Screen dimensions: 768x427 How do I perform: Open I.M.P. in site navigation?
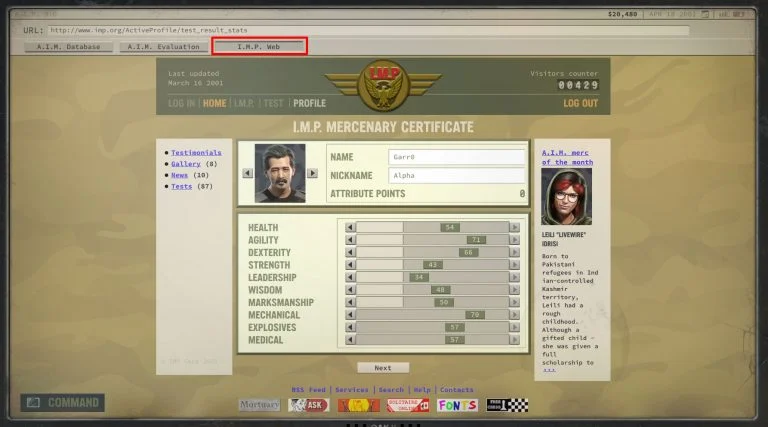(244, 103)
